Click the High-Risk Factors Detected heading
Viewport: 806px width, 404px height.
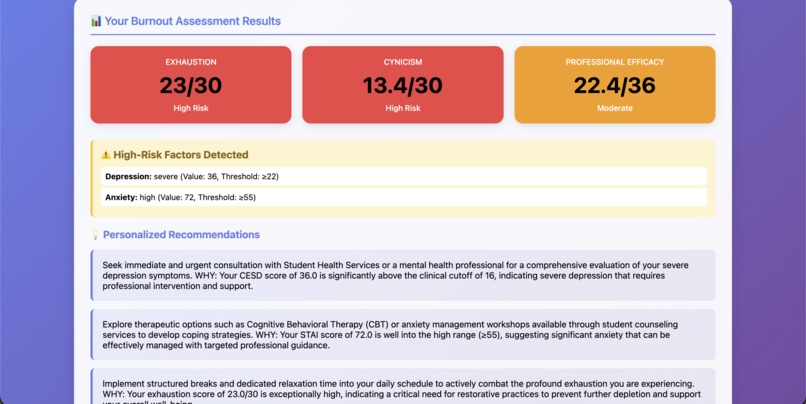[181, 155]
